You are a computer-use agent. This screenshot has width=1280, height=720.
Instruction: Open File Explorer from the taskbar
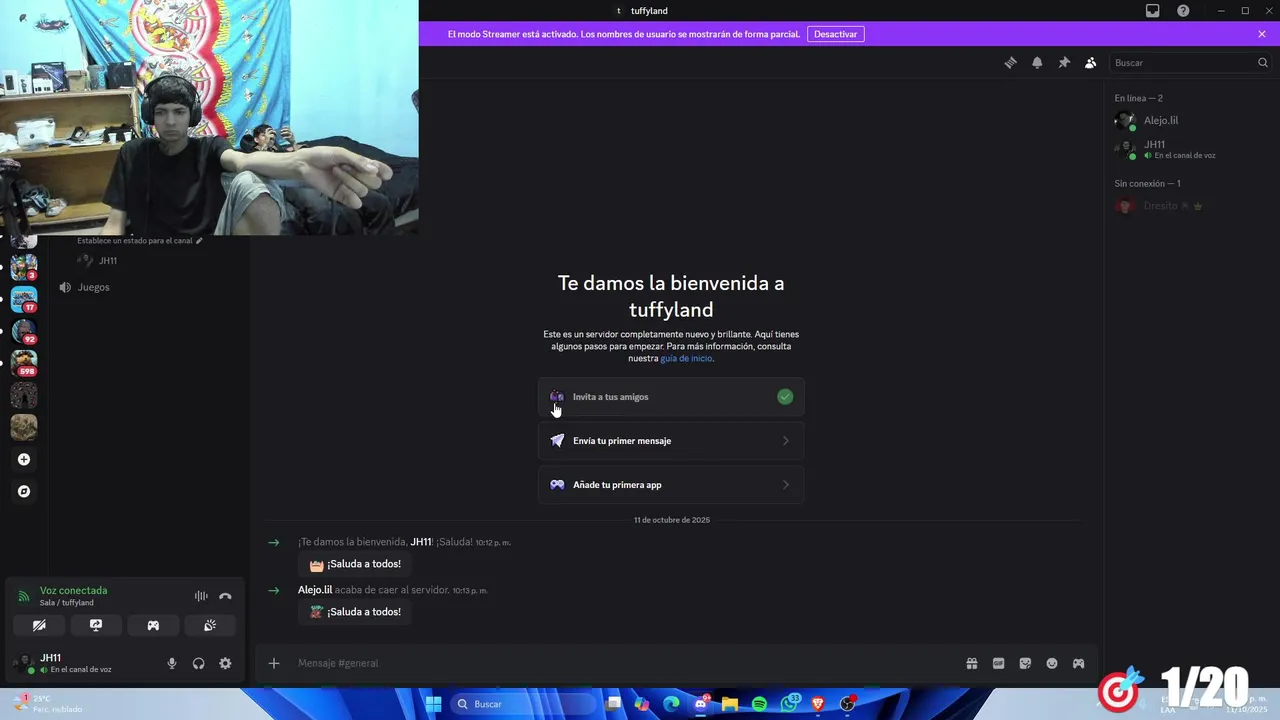point(730,704)
